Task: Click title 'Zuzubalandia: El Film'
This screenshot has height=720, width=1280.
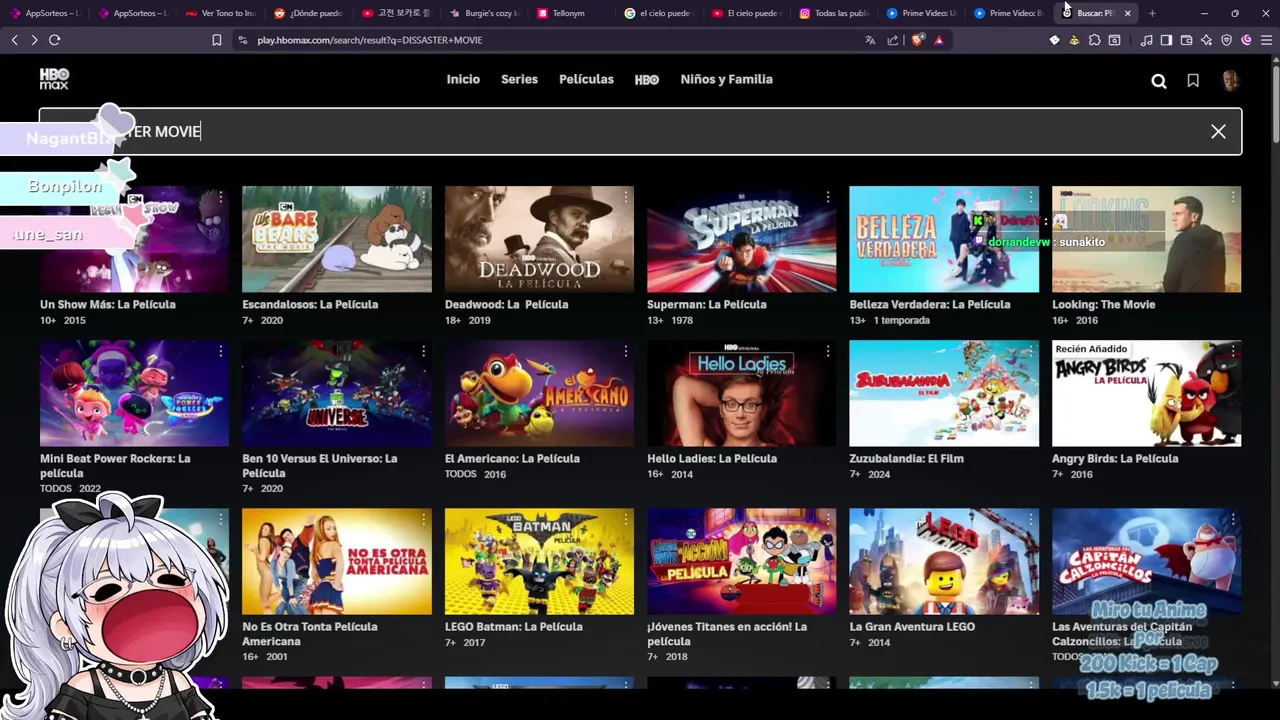Action: click(906, 458)
